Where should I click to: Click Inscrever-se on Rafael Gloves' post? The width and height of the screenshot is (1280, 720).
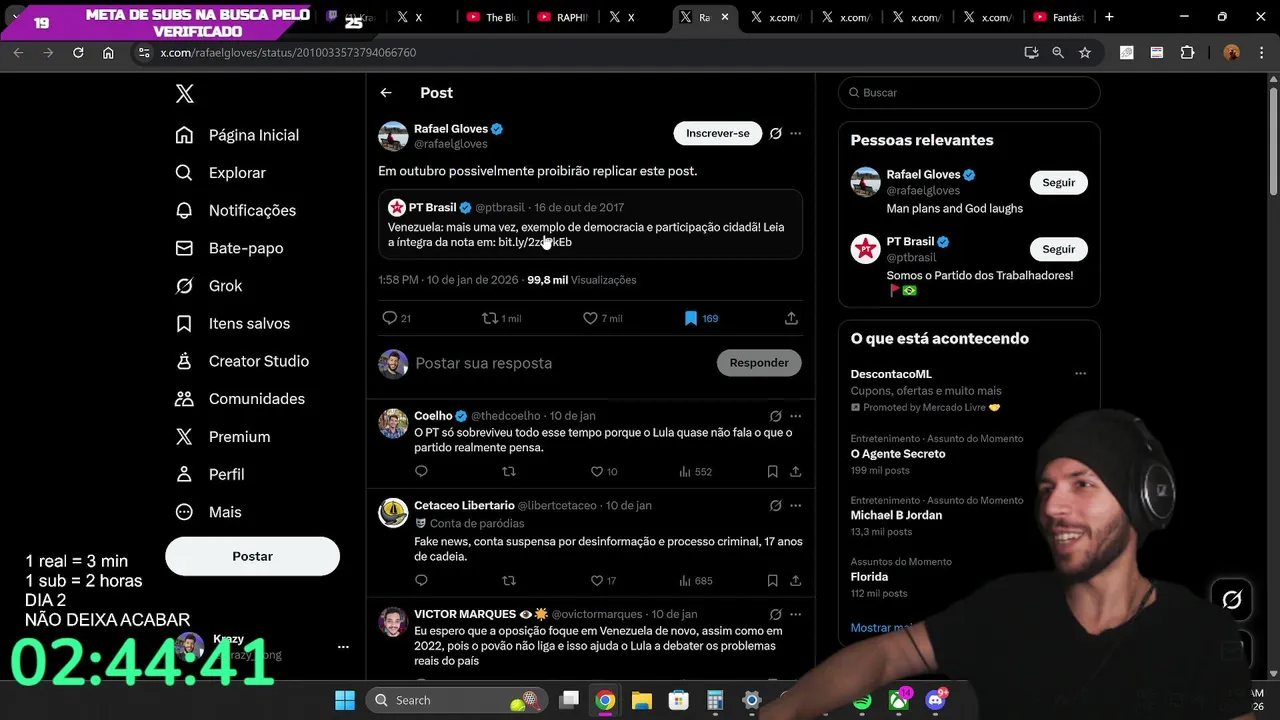(717, 133)
